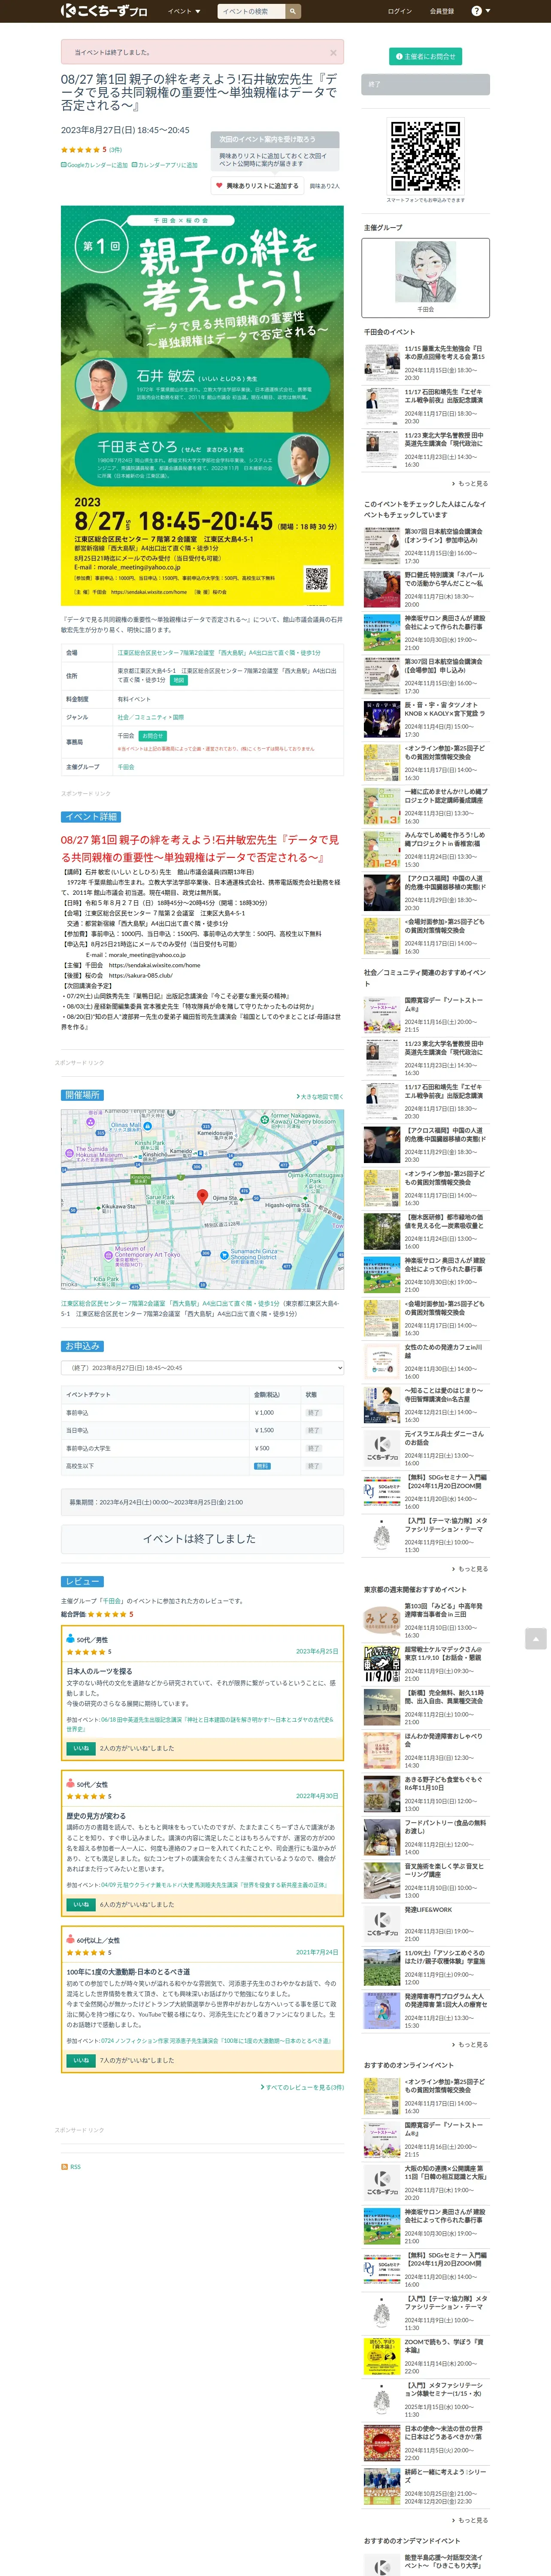
Task: Click the ¥1,000 price for 事前申込
Action: click(264, 1412)
